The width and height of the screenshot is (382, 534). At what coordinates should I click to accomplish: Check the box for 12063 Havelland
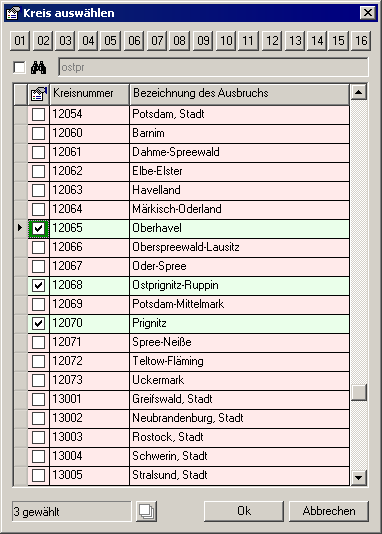pos(38,190)
